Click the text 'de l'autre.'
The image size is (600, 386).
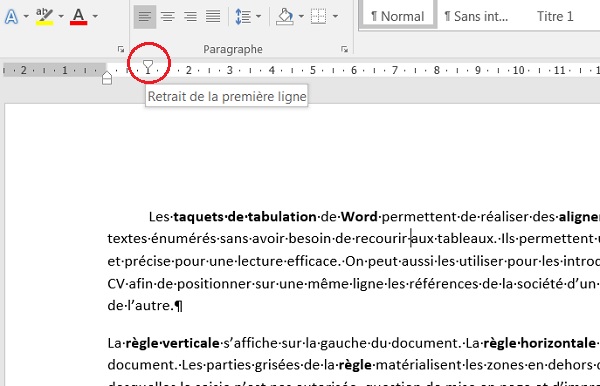pos(140,306)
